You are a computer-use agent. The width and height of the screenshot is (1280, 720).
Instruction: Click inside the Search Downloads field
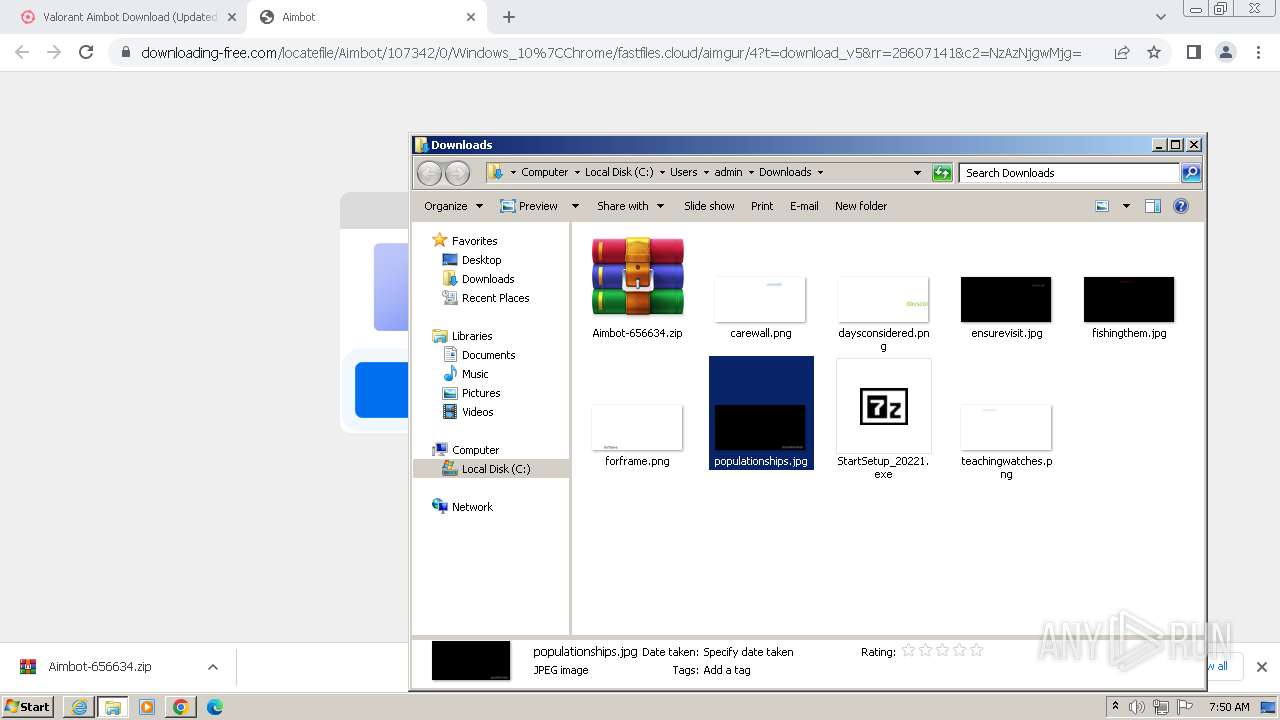pyautogui.click(x=1069, y=173)
